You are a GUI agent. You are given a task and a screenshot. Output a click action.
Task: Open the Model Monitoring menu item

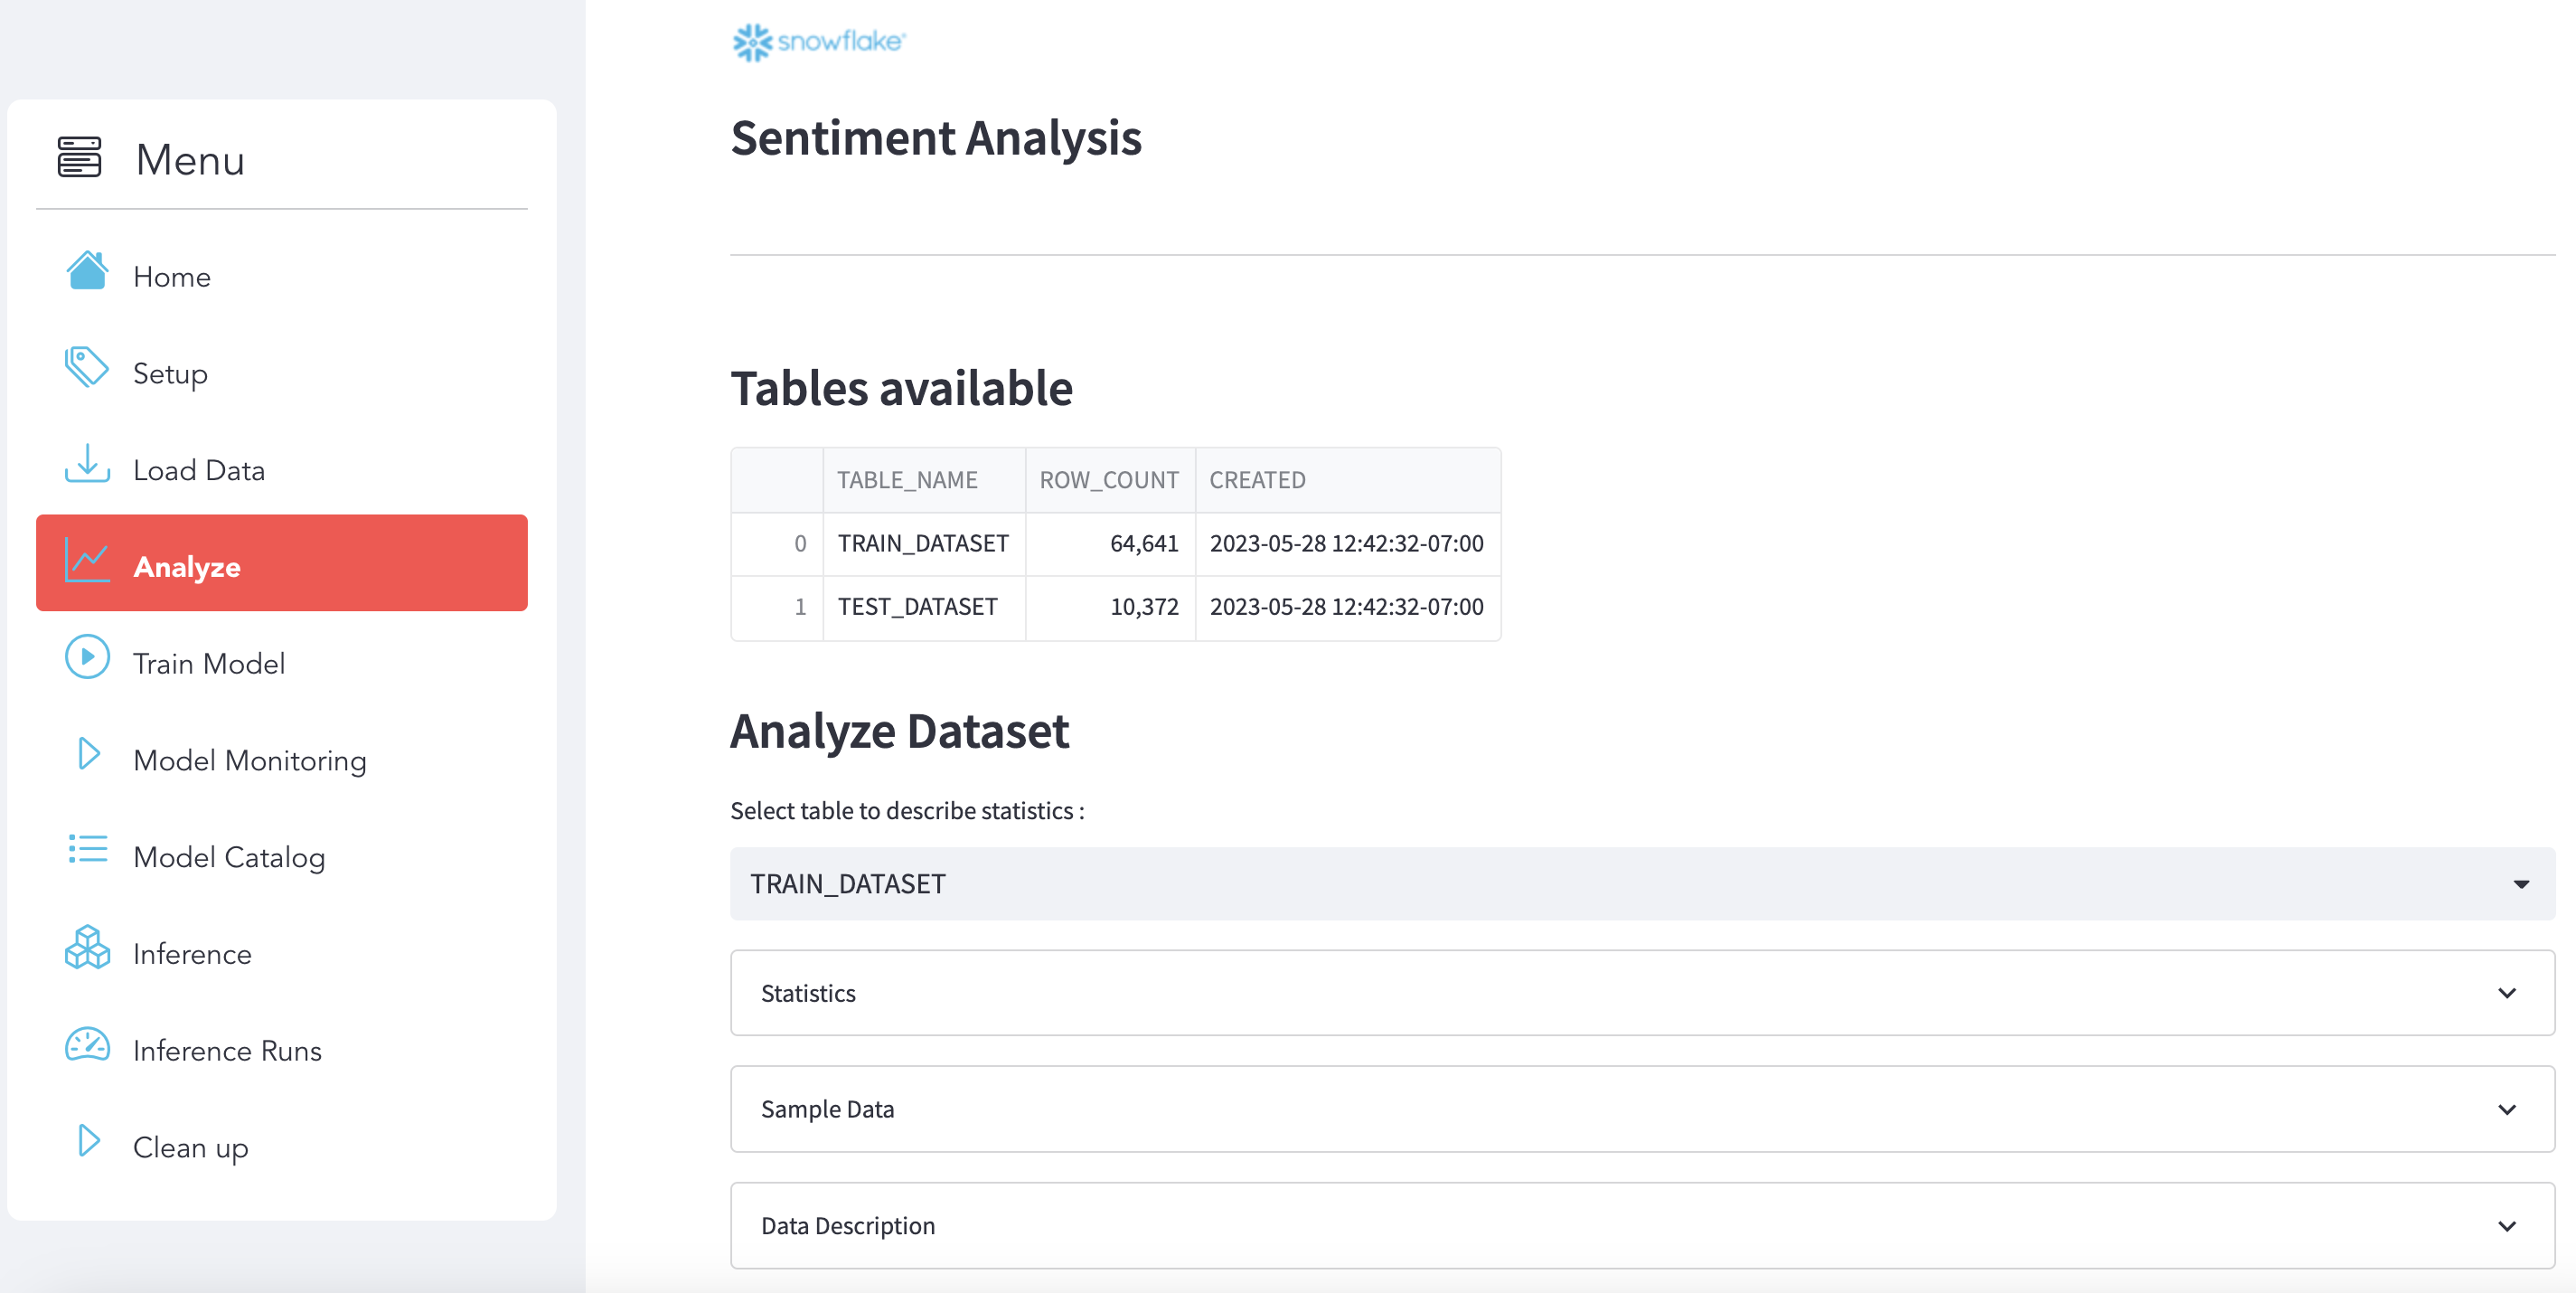250,761
